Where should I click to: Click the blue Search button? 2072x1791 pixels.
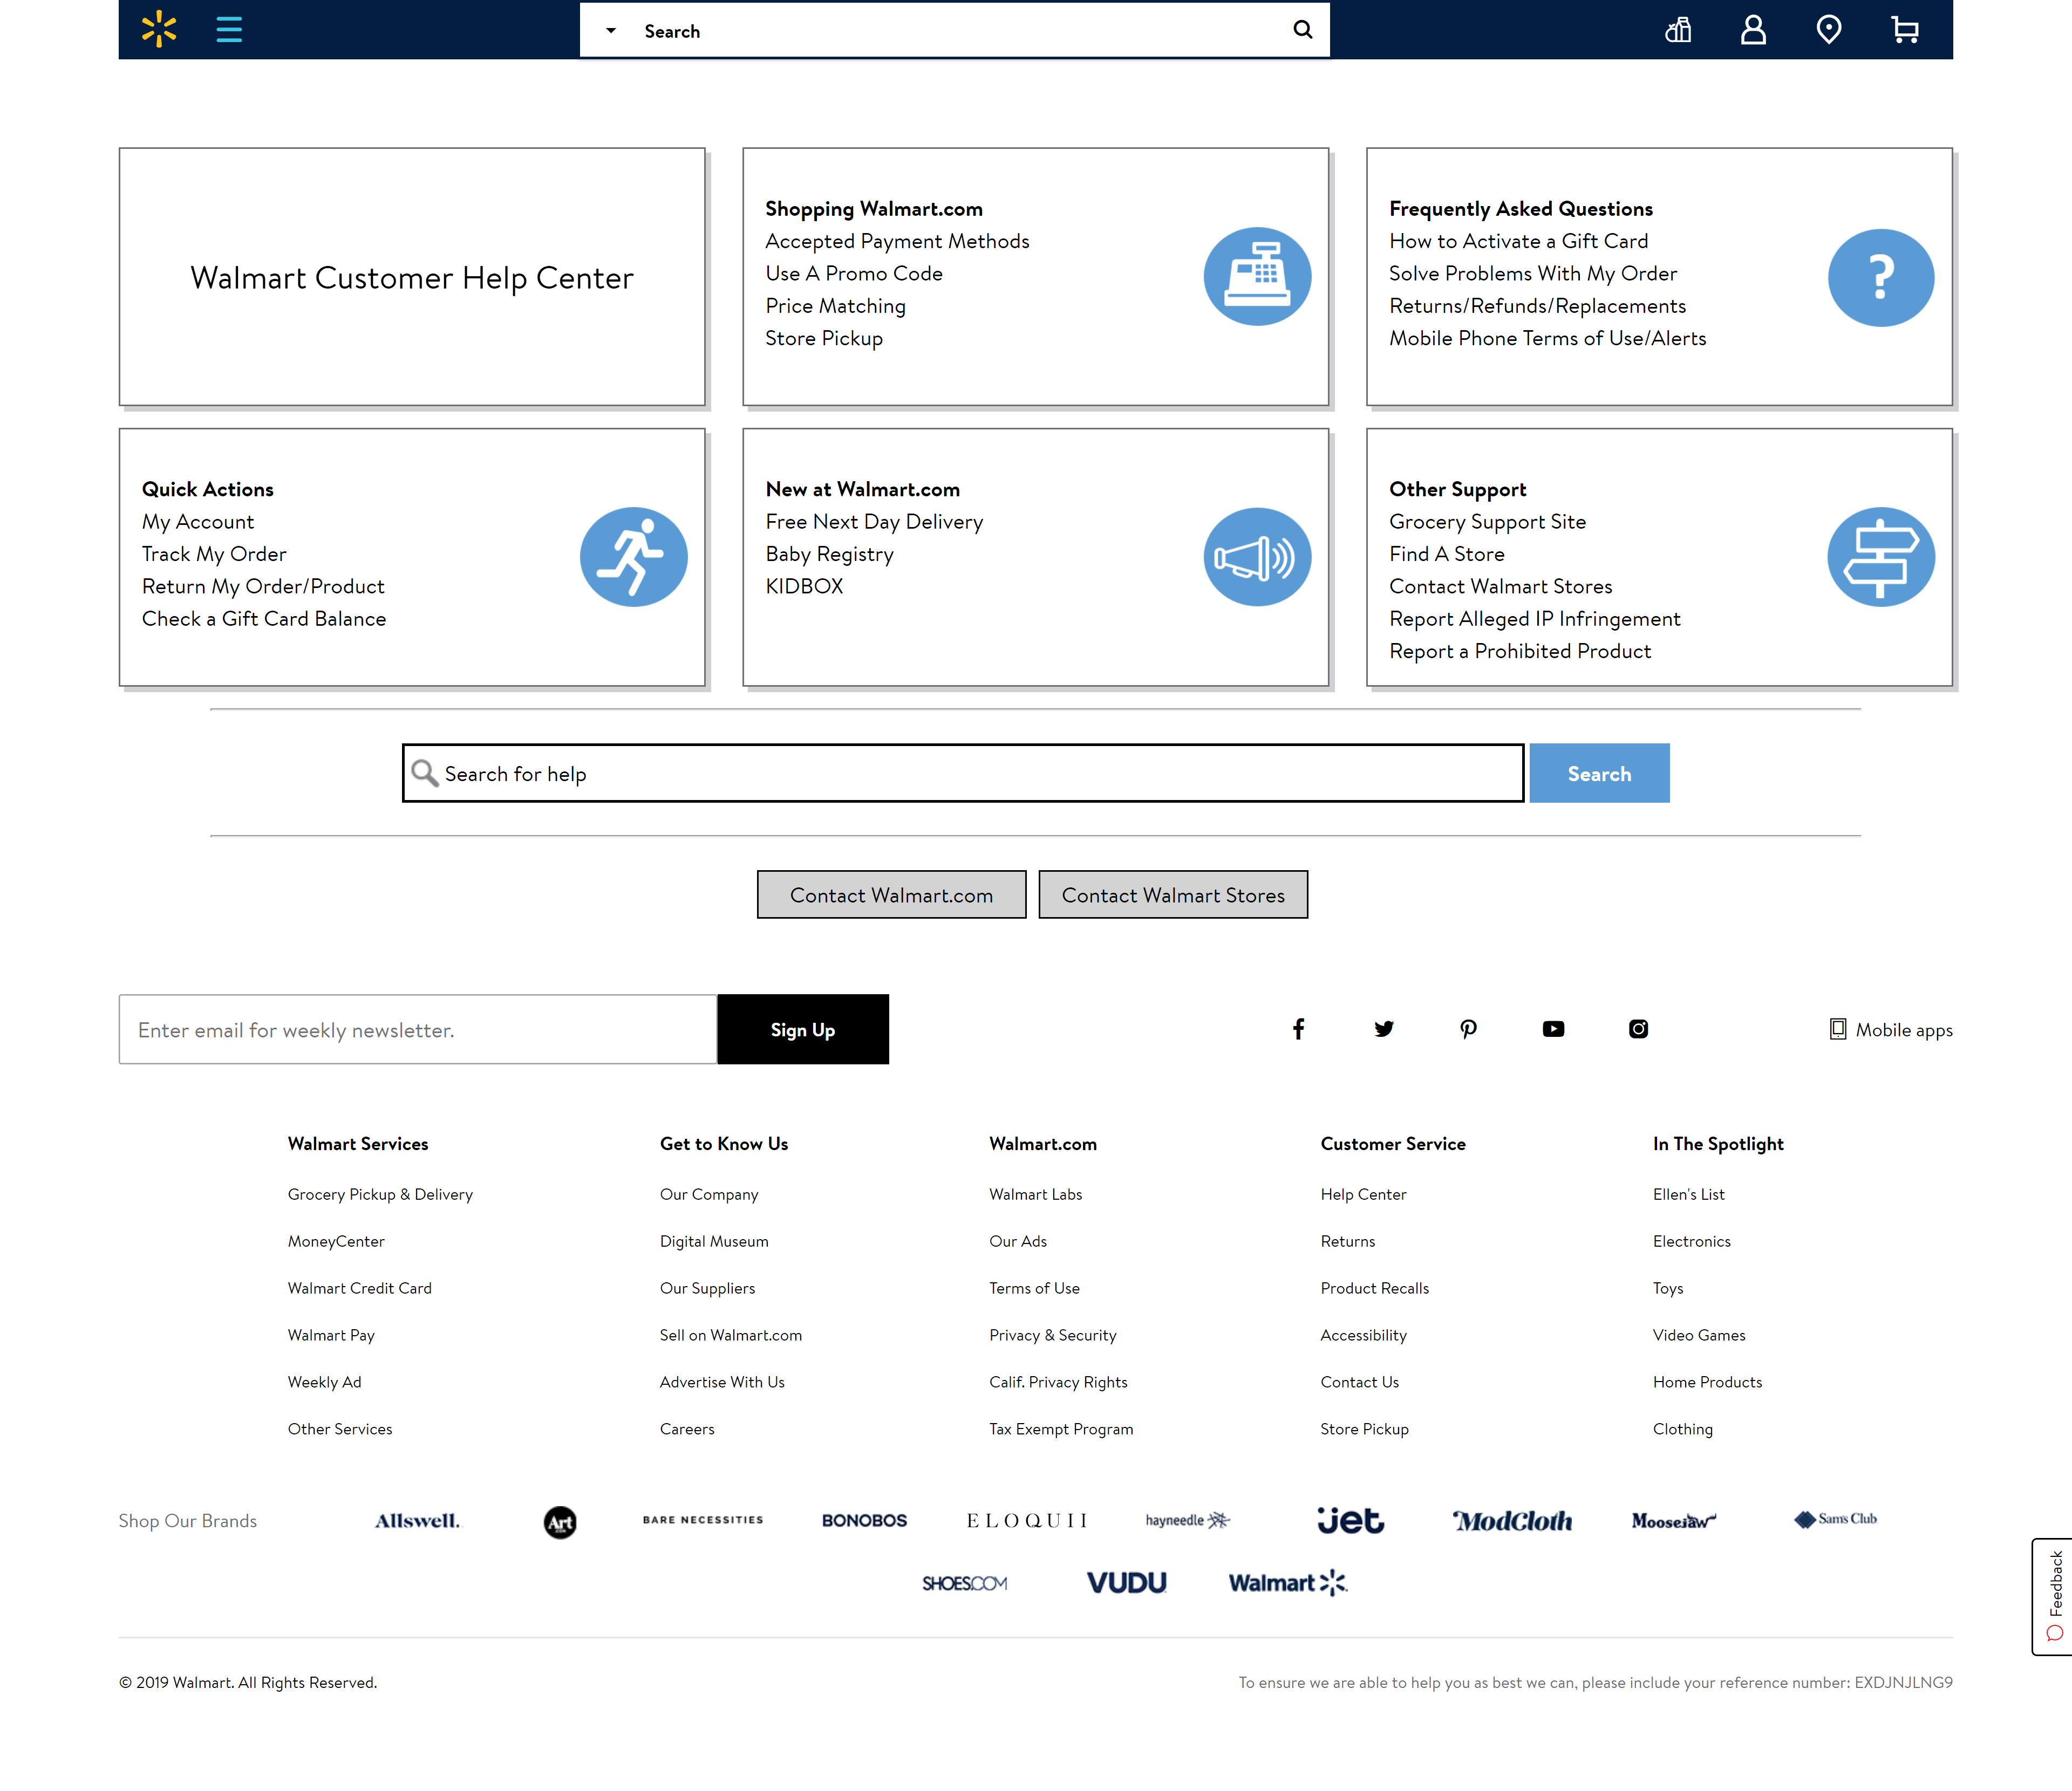coord(1599,773)
